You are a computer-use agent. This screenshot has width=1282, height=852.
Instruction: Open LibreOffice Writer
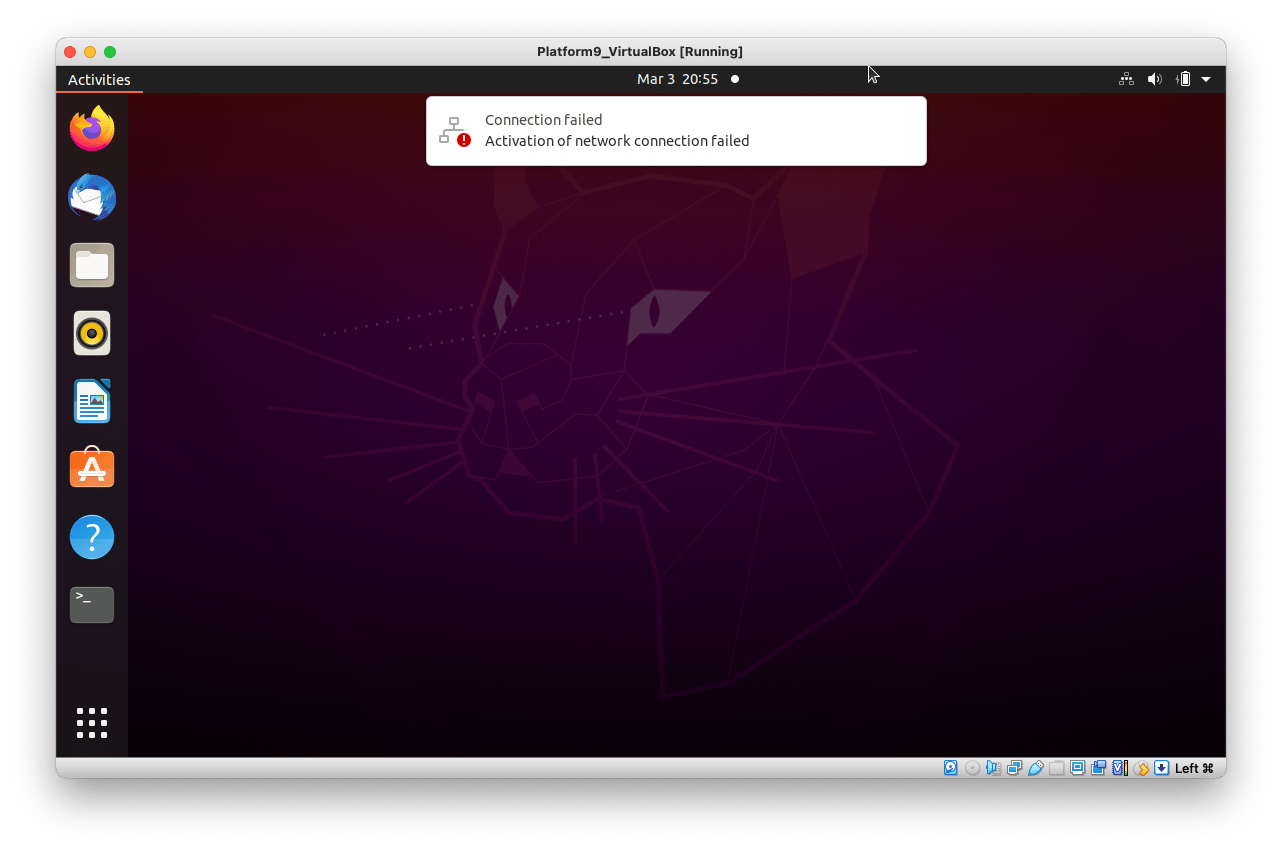click(x=92, y=401)
